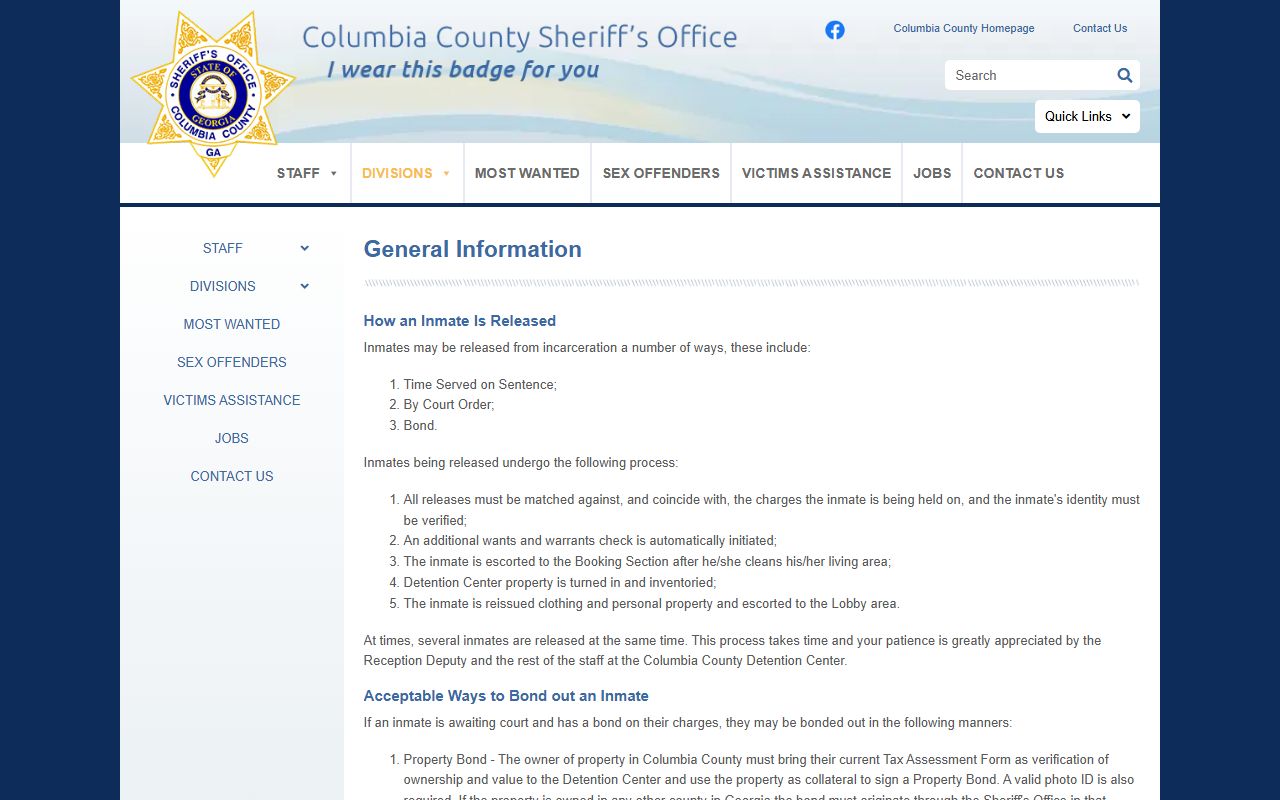This screenshot has height=800, width=1280.
Task: Select MOST WANTED in the sidebar
Action: tap(232, 324)
